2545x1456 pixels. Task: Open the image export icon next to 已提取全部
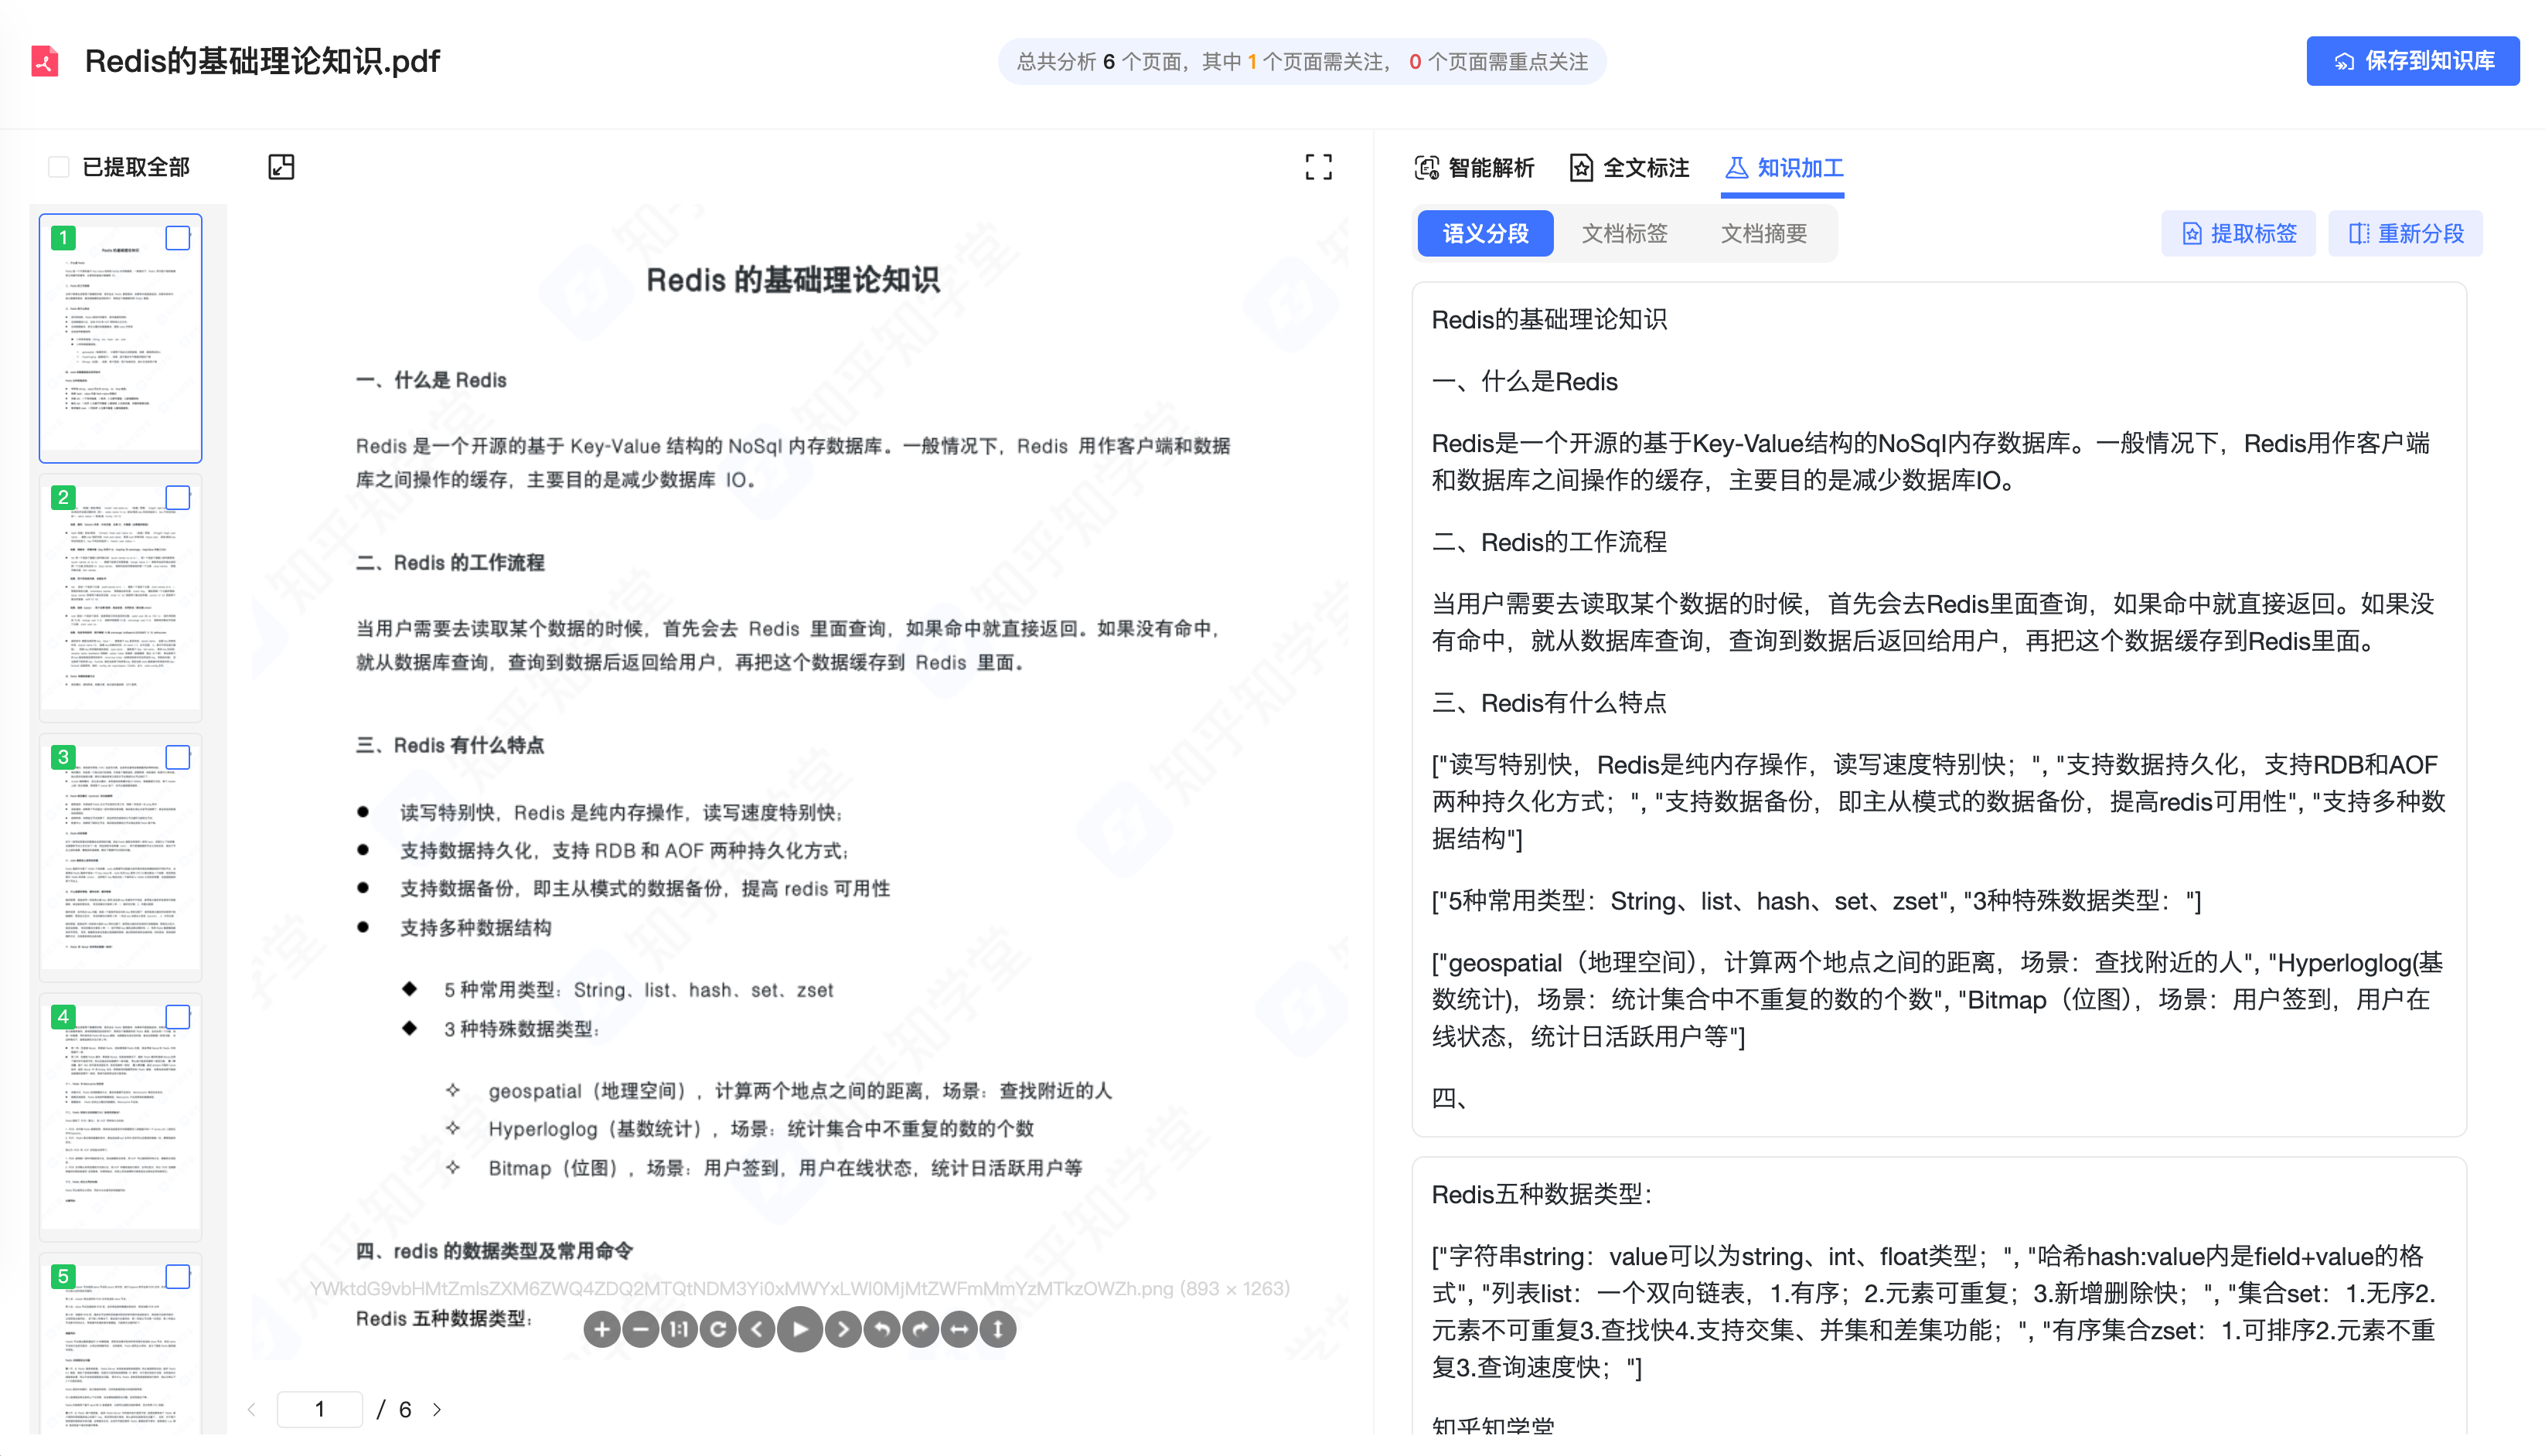point(281,167)
